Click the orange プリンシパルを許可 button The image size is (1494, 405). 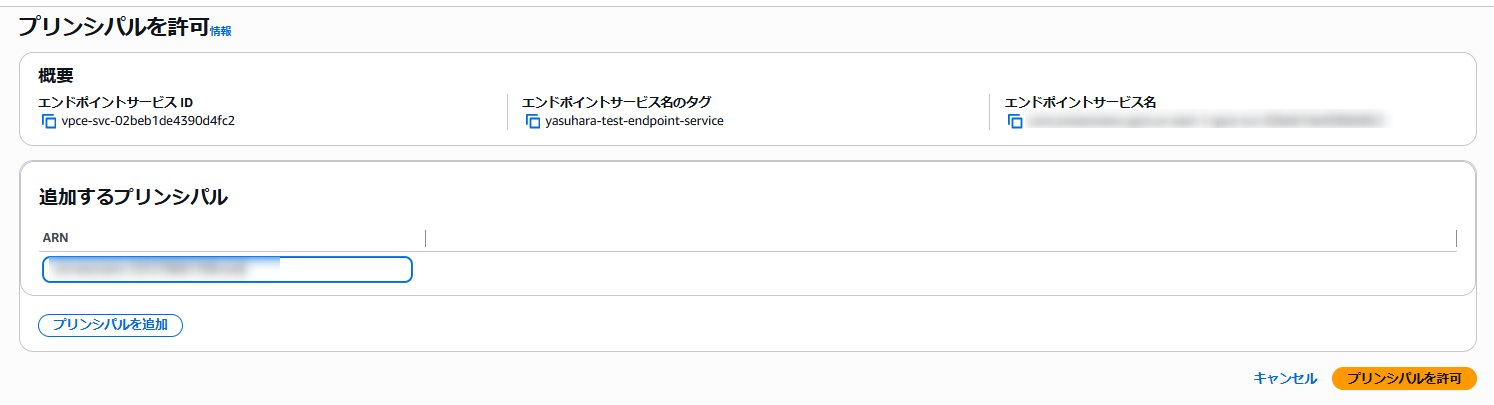[x=1404, y=378]
